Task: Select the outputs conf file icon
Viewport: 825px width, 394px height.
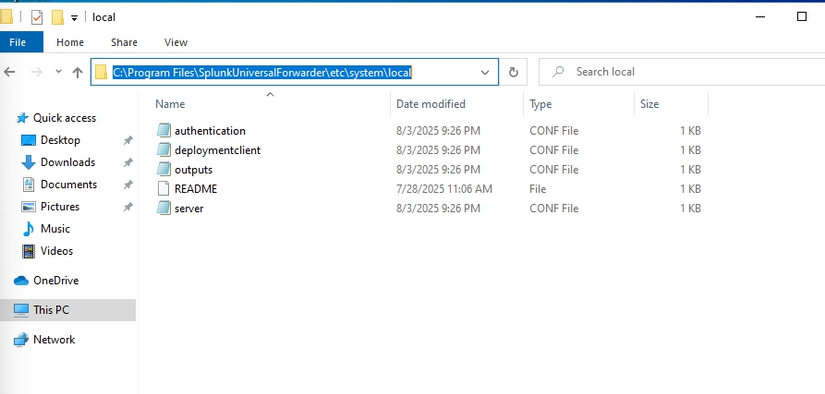Action: pyautogui.click(x=164, y=169)
